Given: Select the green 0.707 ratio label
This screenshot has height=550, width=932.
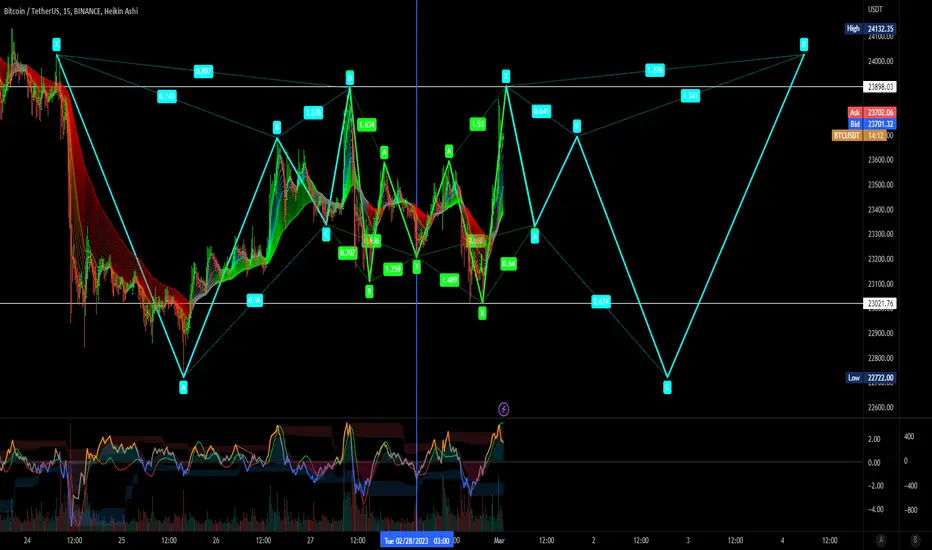Looking at the screenshot, I should (x=348, y=253).
